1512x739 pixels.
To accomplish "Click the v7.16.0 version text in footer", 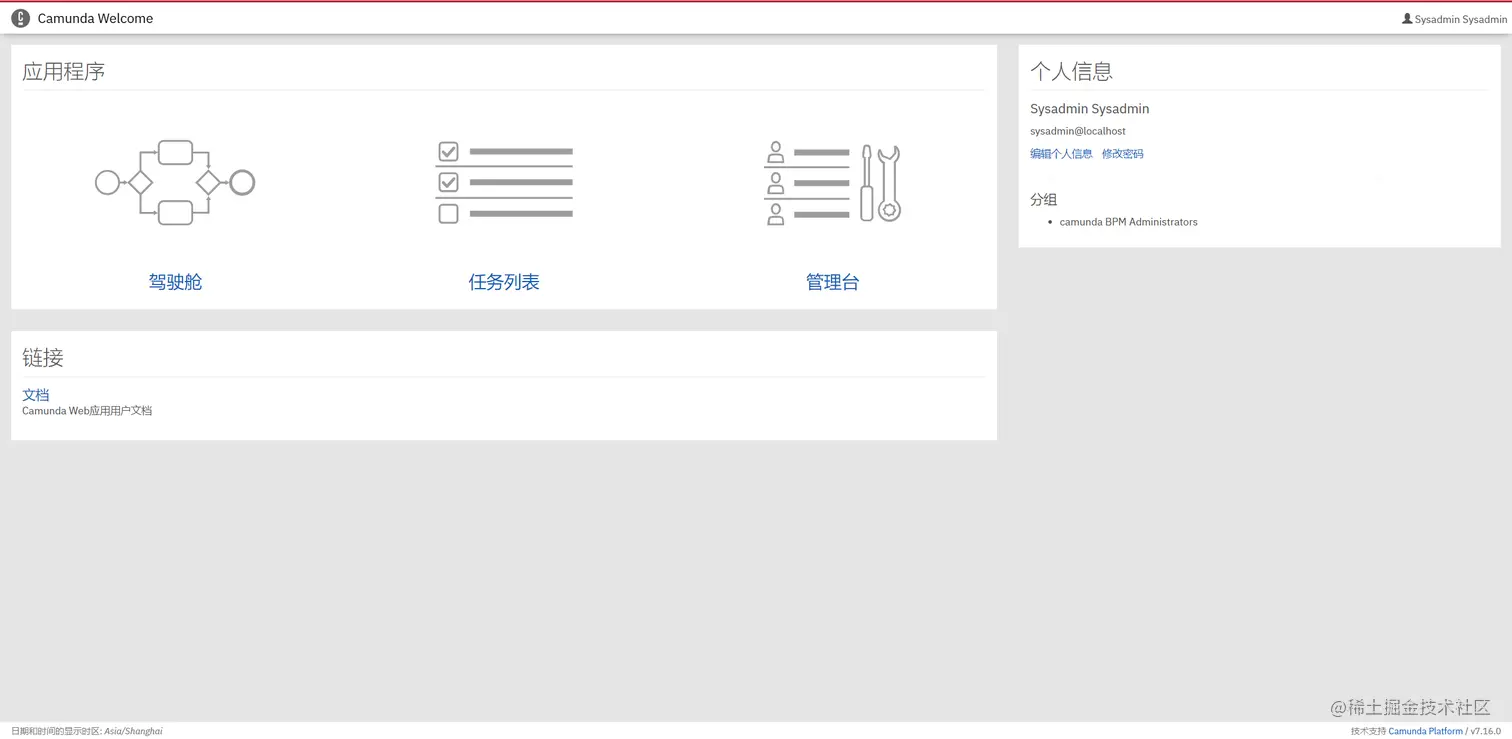I will 1485,731.
